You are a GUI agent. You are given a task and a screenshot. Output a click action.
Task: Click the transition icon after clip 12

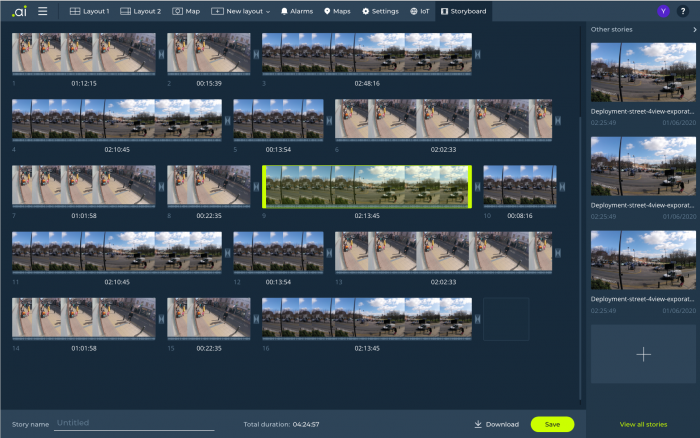coord(329,253)
